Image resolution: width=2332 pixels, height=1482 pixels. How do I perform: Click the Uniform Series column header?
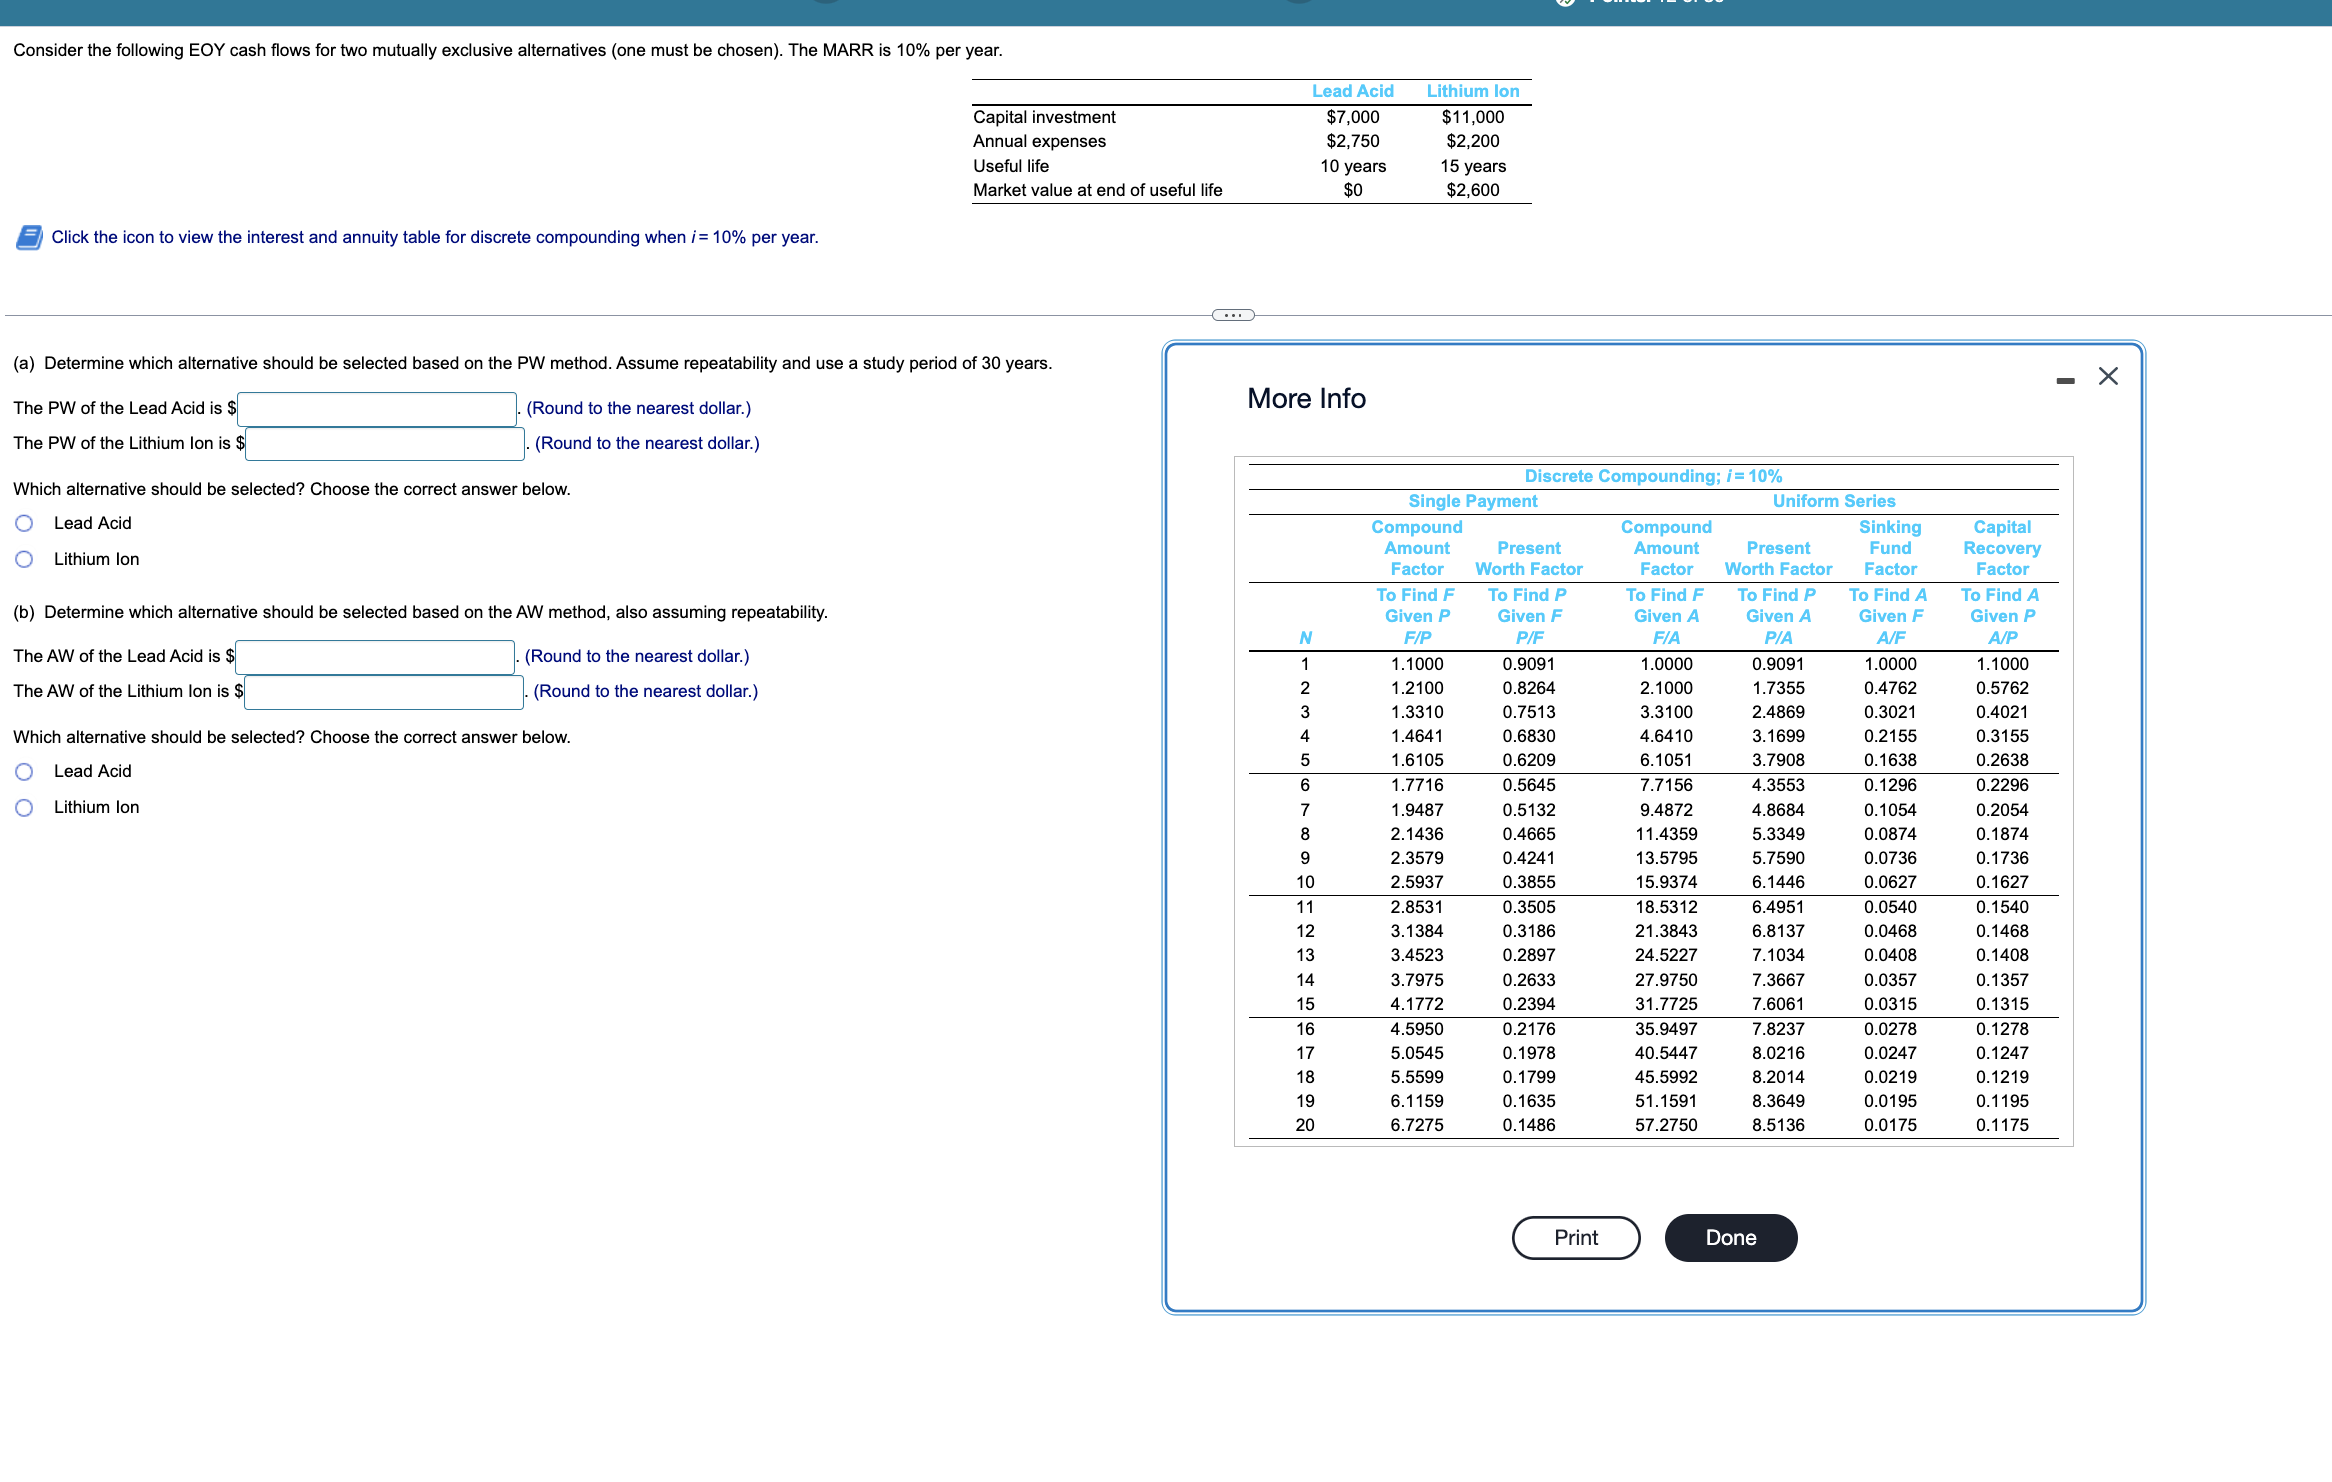coord(1835,501)
